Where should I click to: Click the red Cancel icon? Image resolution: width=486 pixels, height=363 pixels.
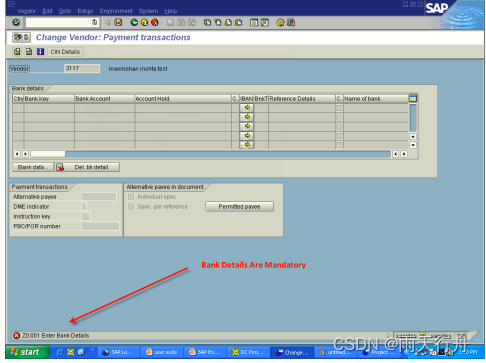155,22
